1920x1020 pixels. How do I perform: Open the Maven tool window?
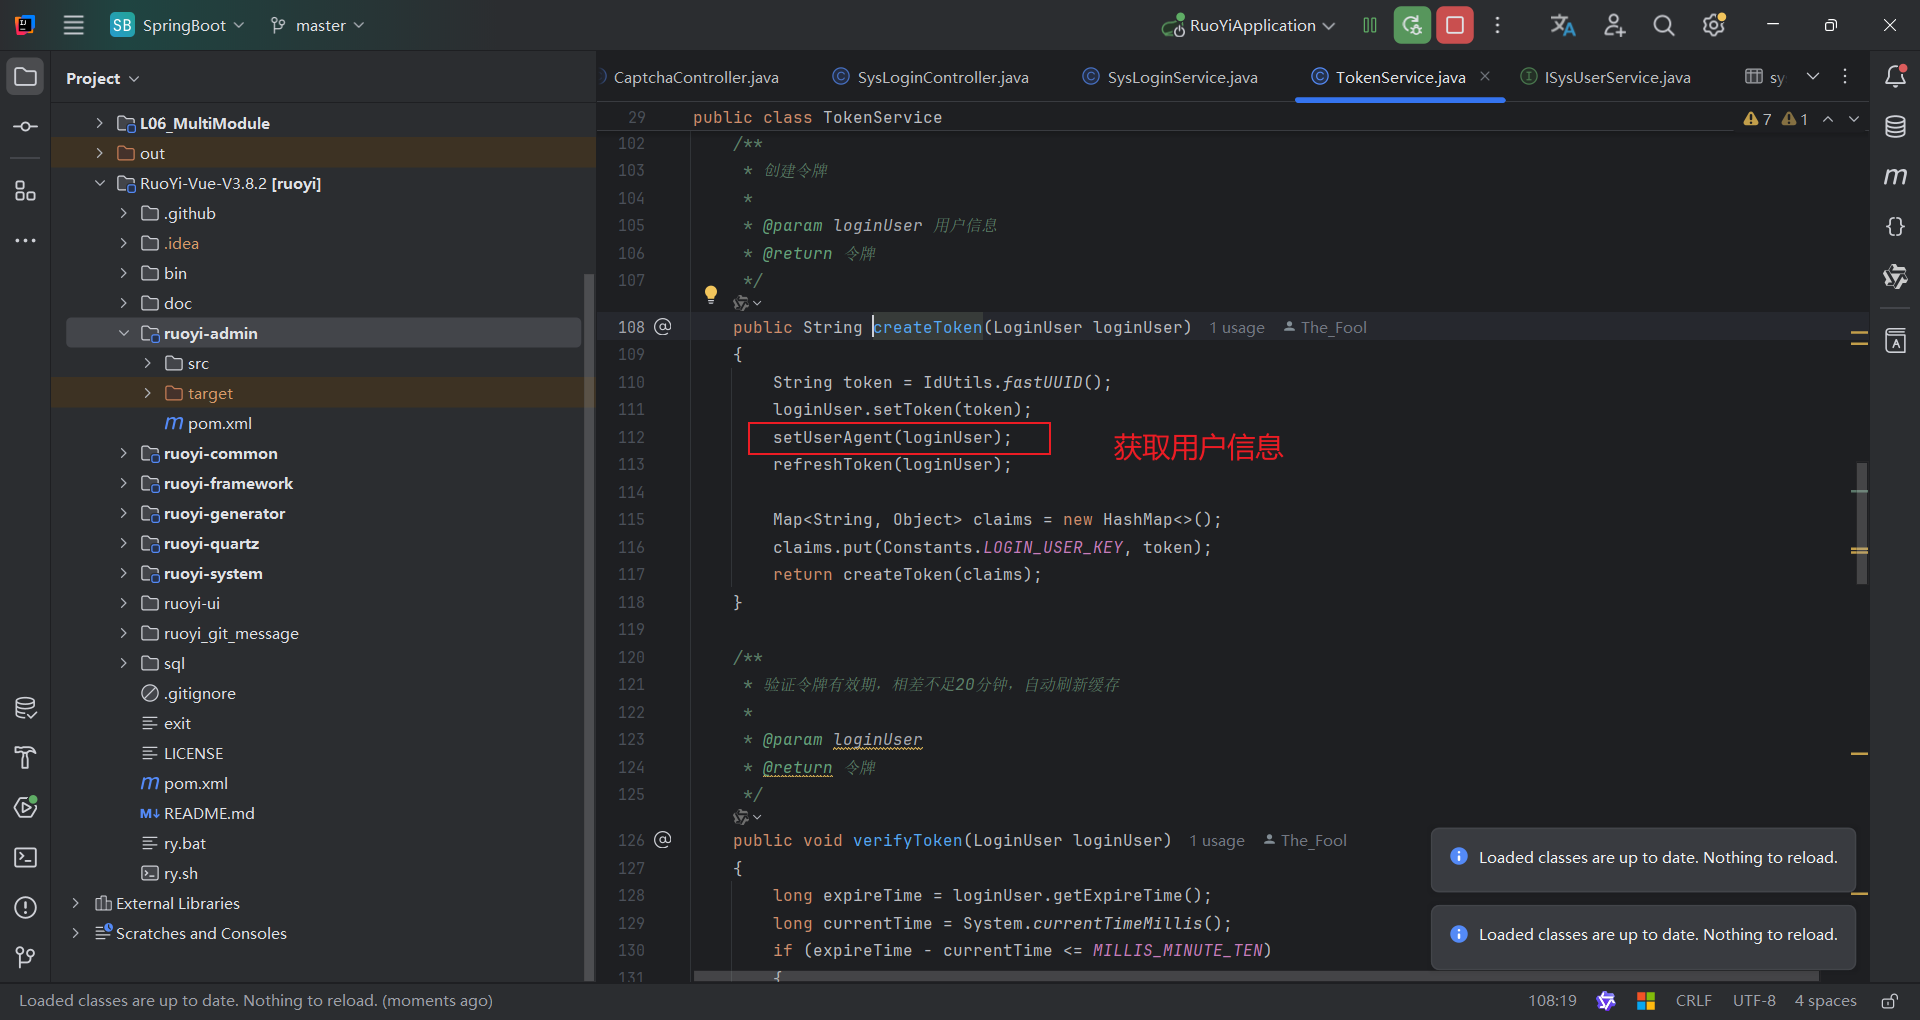(1895, 177)
